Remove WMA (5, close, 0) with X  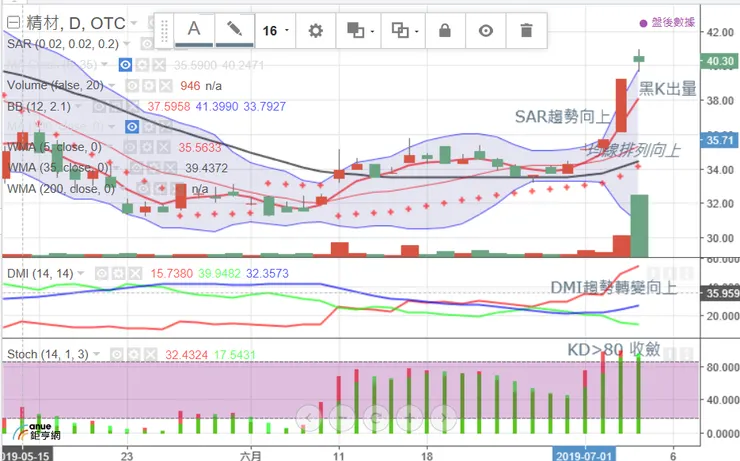(x=164, y=147)
